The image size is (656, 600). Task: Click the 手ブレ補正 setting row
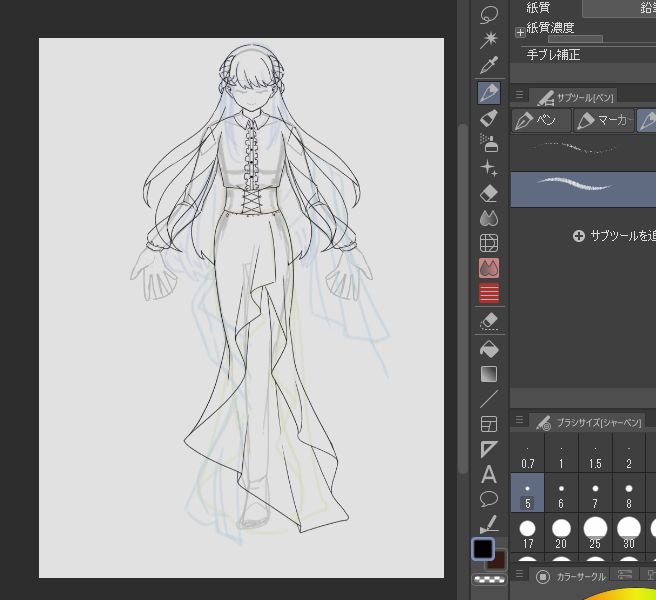click(583, 55)
